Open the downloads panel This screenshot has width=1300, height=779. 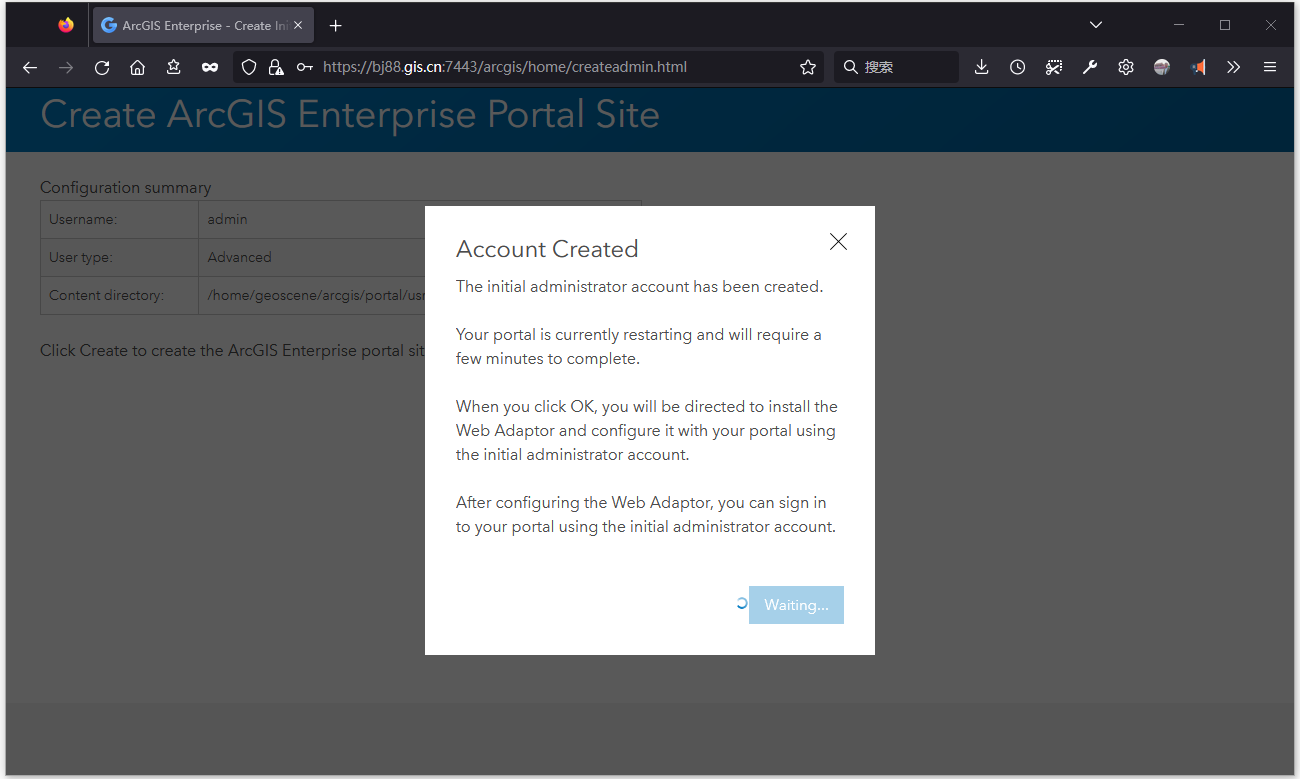[x=982, y=67]
